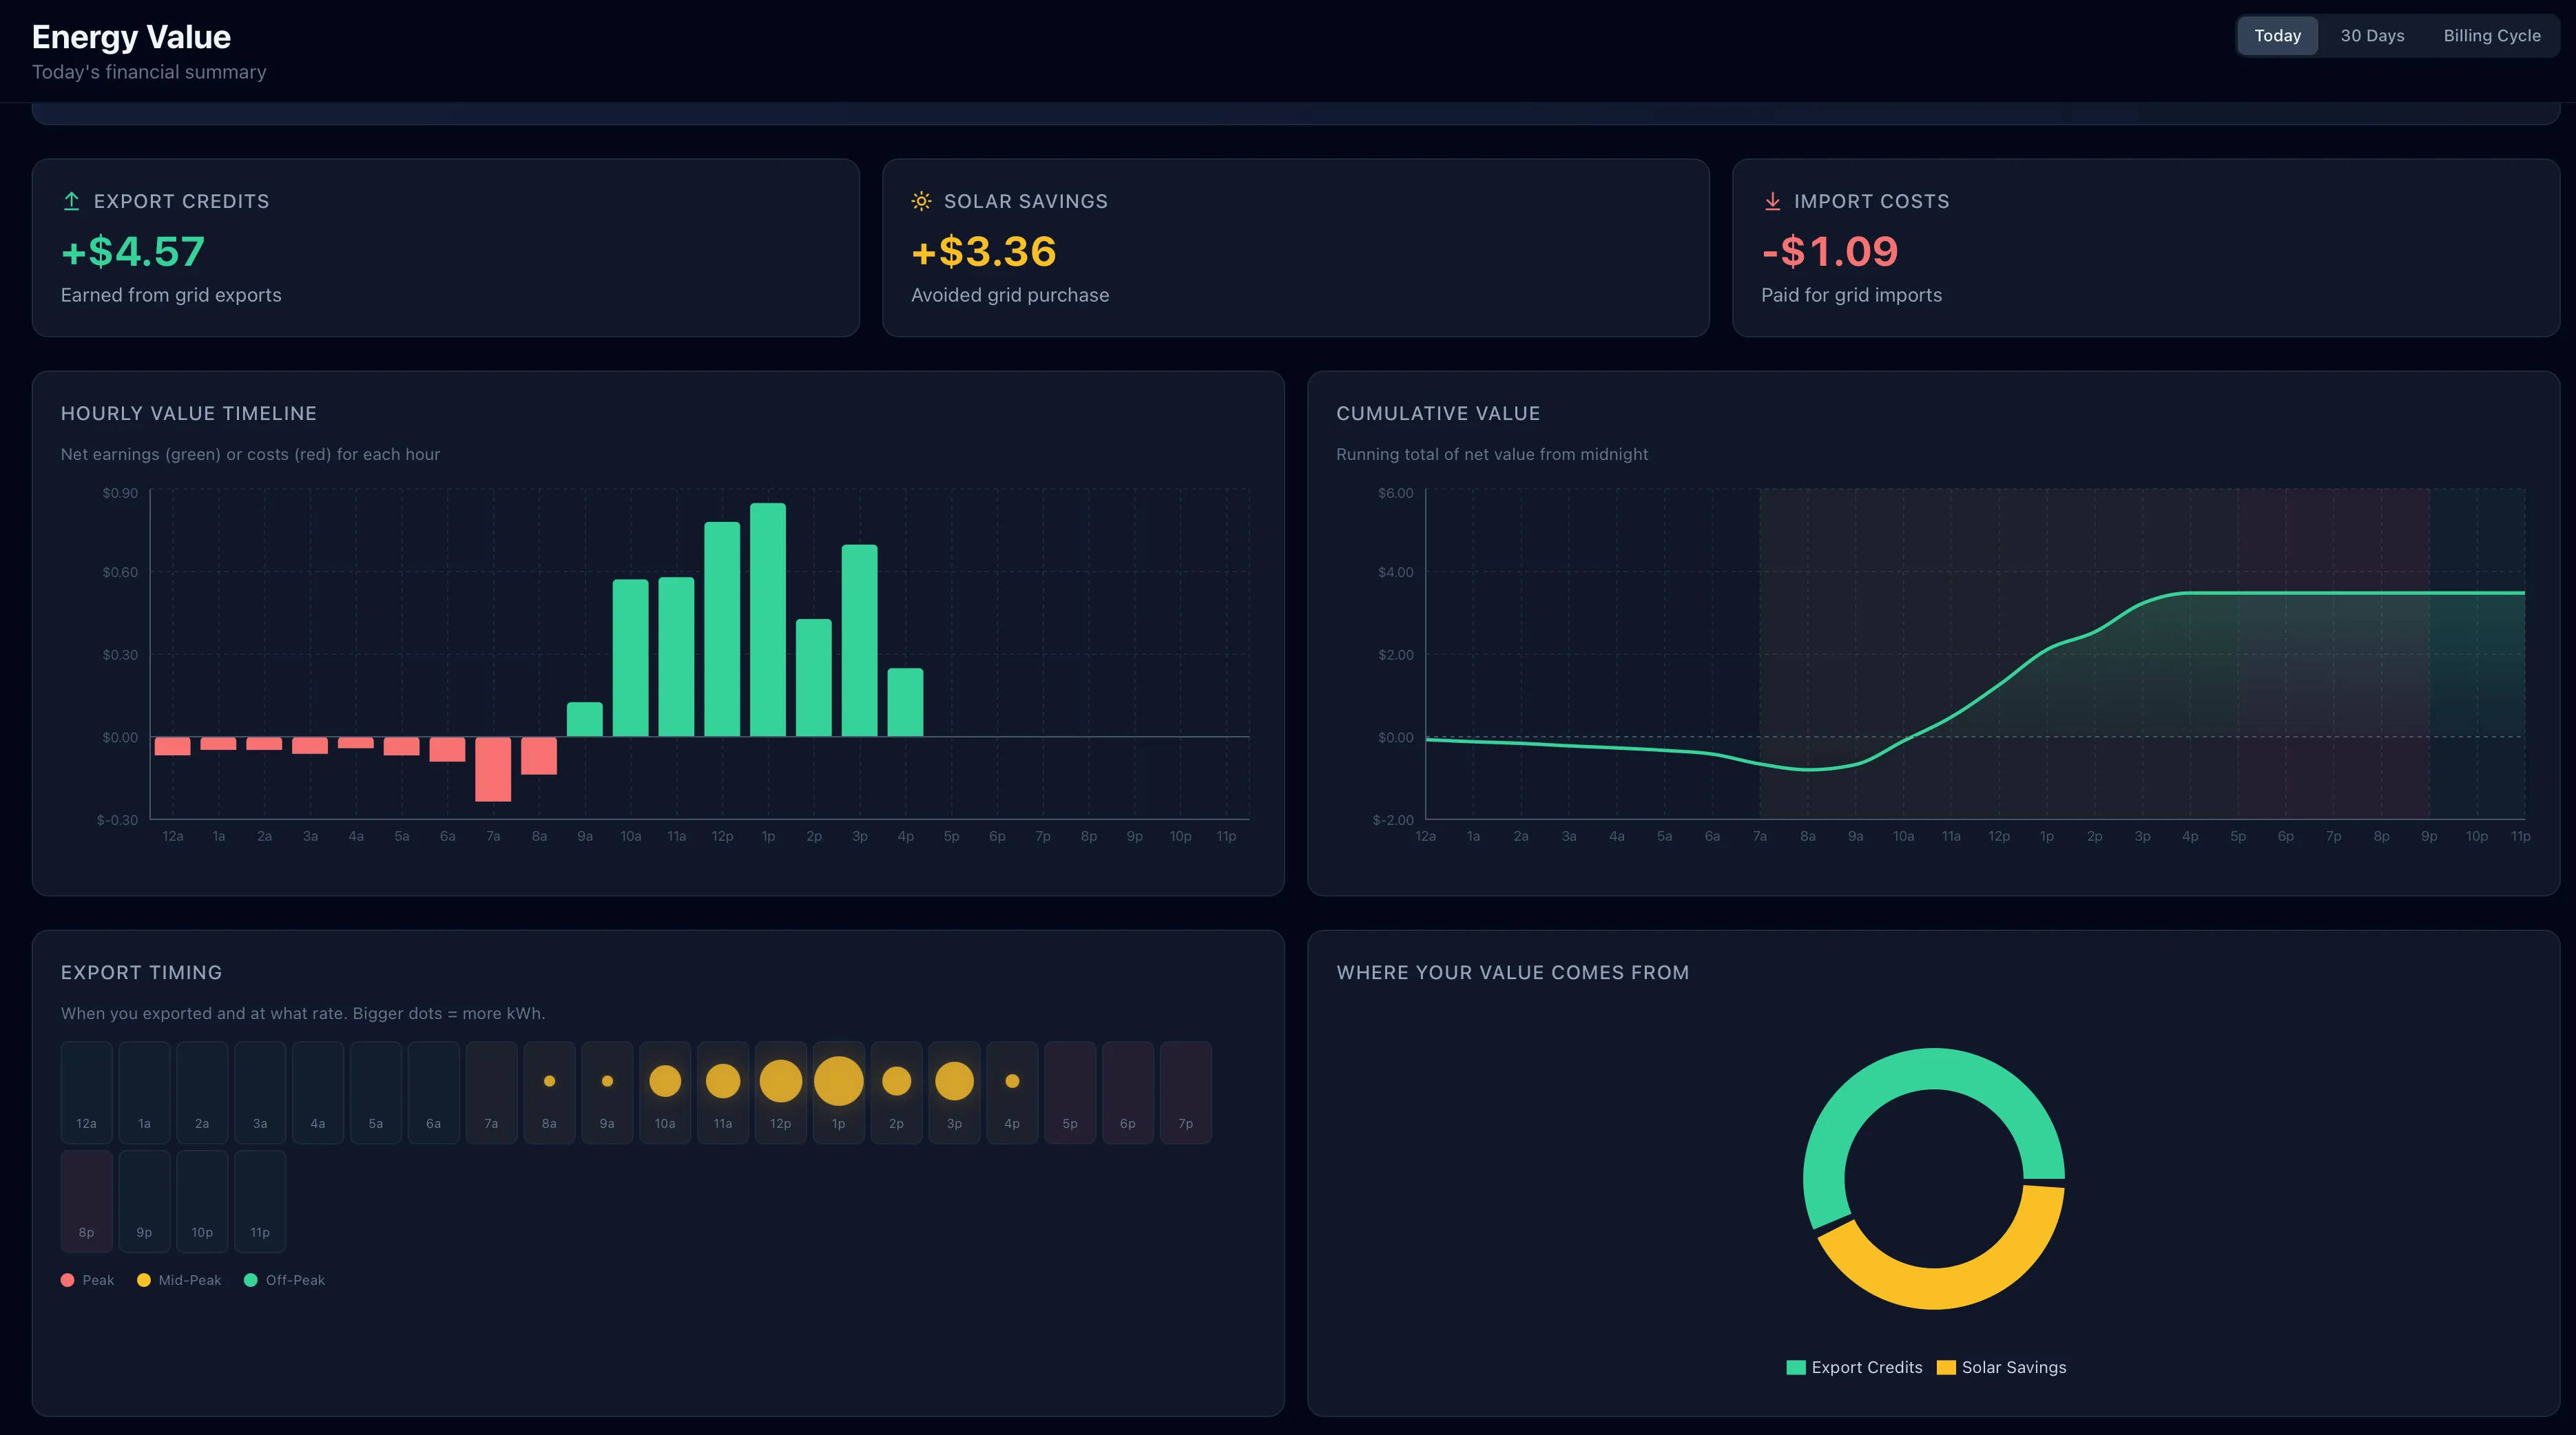The image size is (2576, 1435).
Task: Select the Billing Cycle tab
Action: pos(2491,36)
